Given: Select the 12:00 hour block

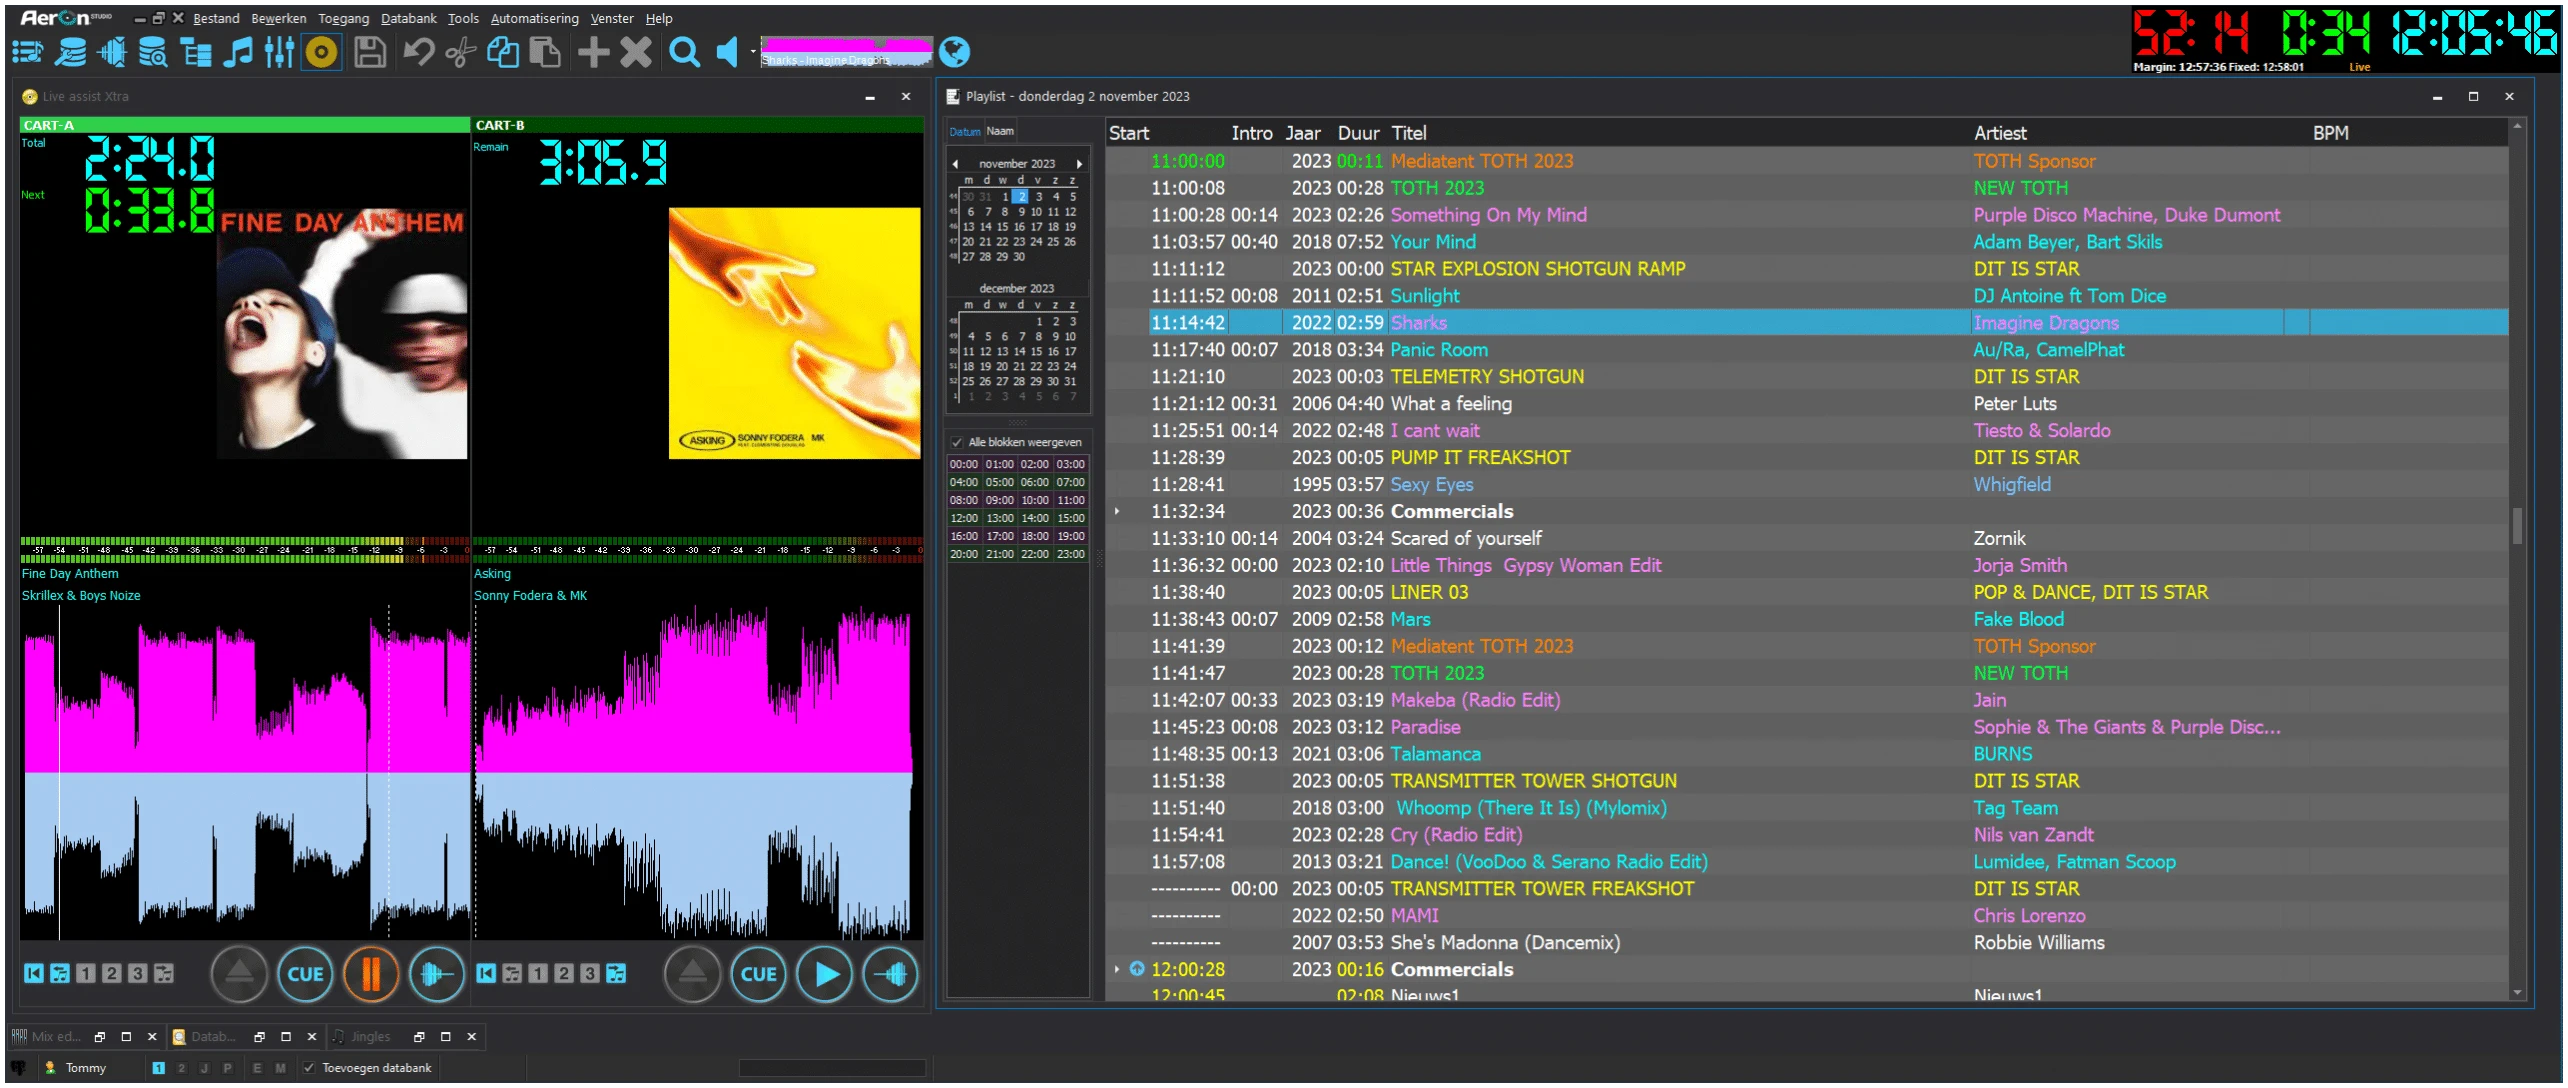Looking at the screenshot, I should (964, 518).
